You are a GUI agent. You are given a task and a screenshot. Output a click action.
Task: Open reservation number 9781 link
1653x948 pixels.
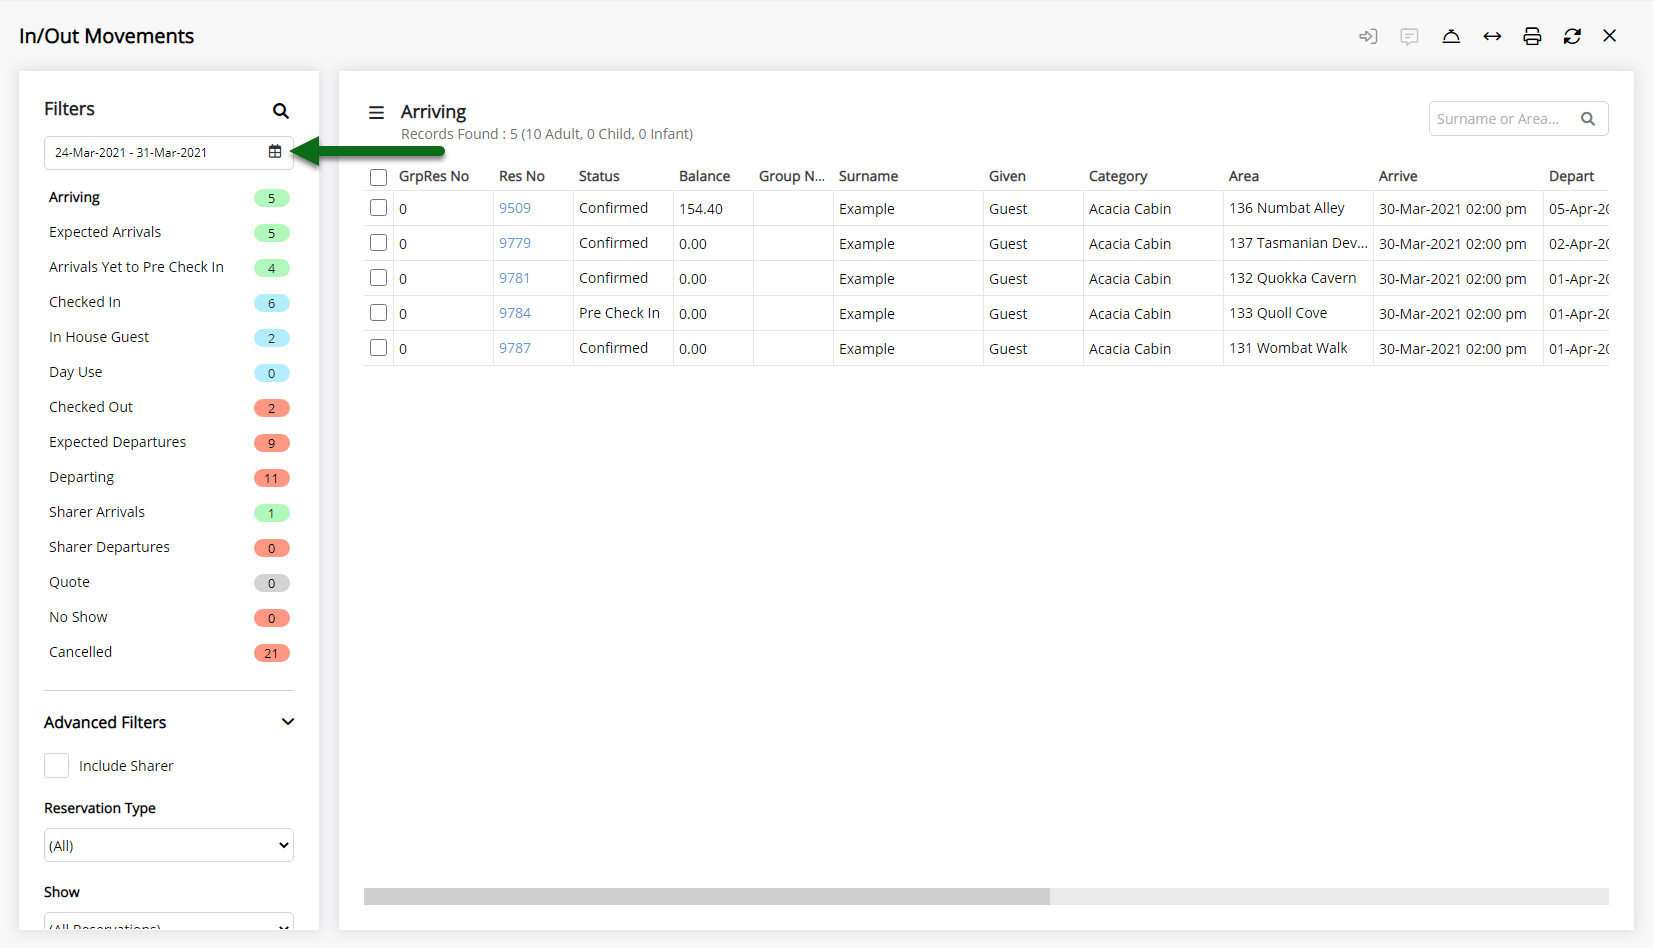(515, 278)
